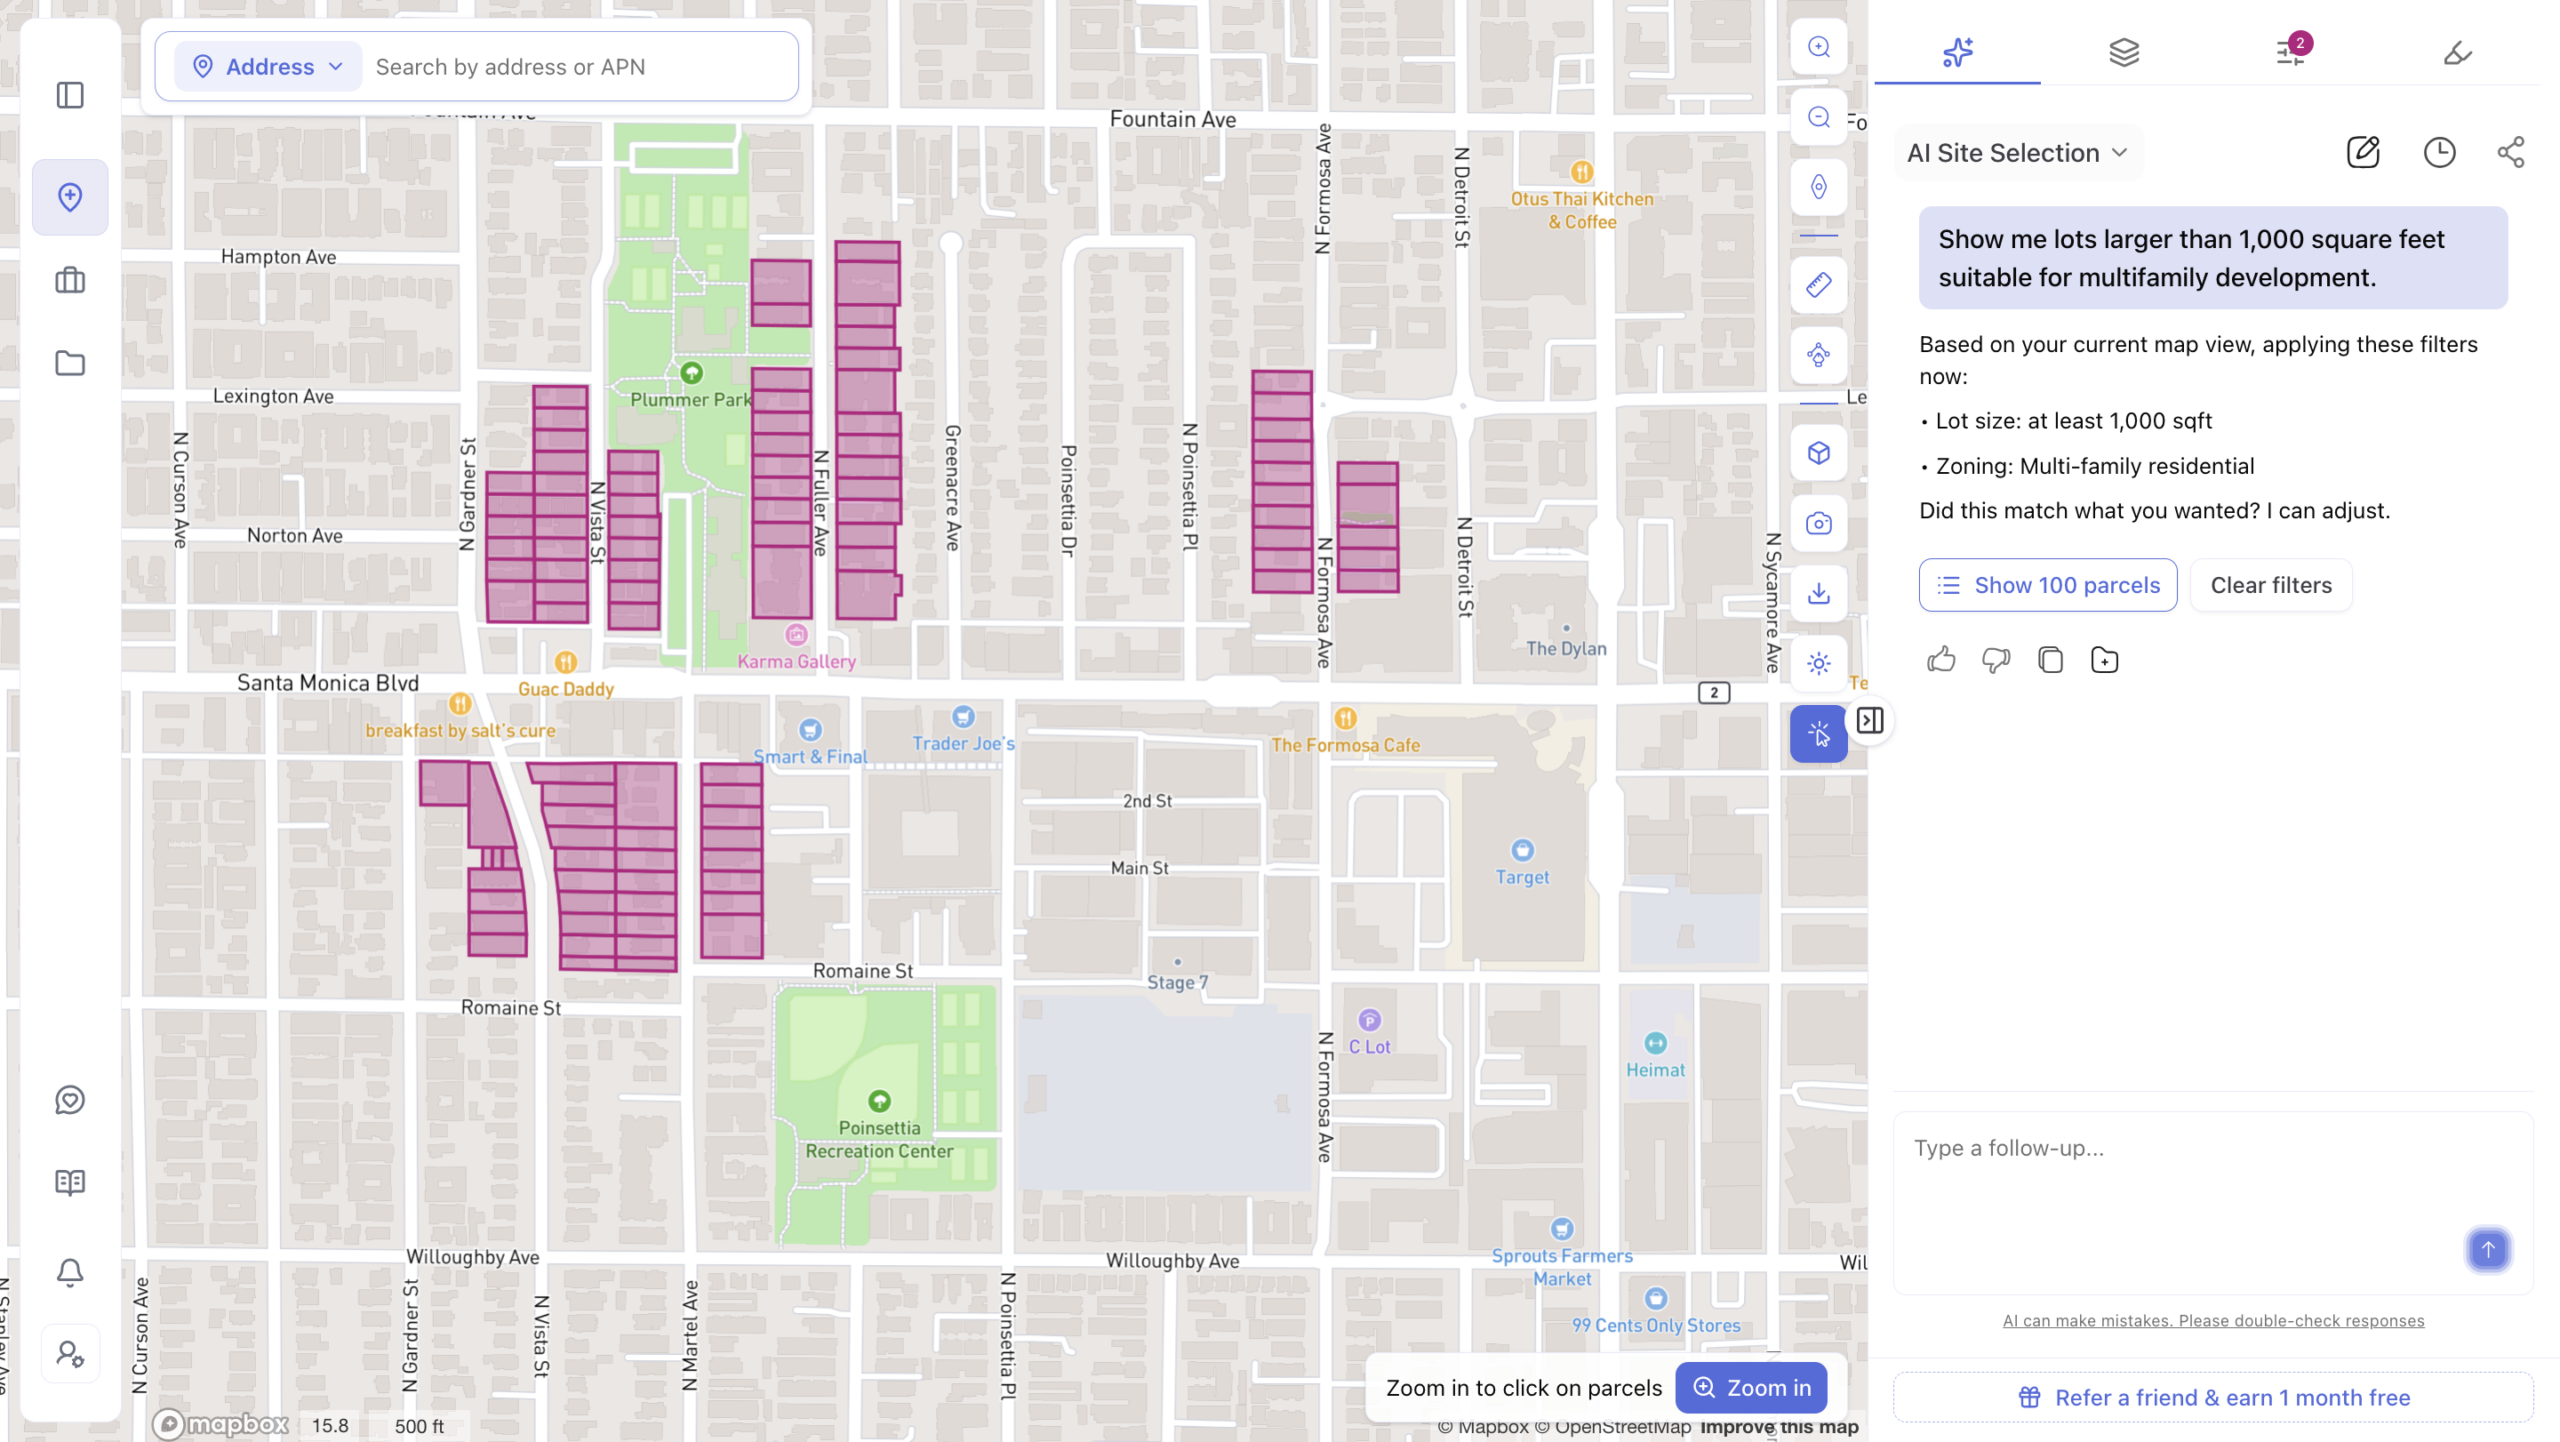2560x1442 pixels.
Task: Switch to the layers tab
Action: click(x=2123, y=52)
